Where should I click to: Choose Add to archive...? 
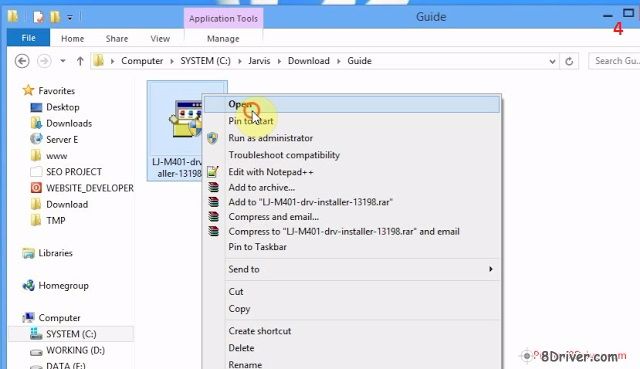pos(351,187)
